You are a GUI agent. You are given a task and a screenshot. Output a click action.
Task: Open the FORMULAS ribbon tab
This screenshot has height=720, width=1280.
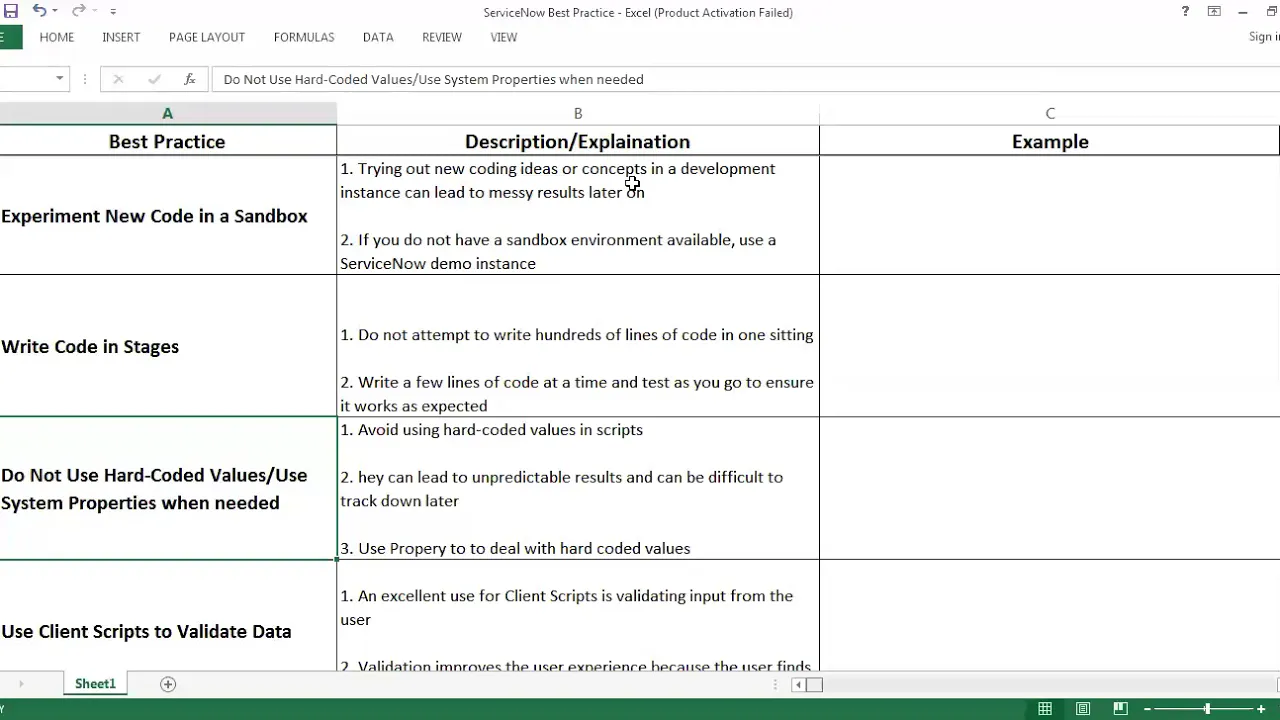[304, 37]
